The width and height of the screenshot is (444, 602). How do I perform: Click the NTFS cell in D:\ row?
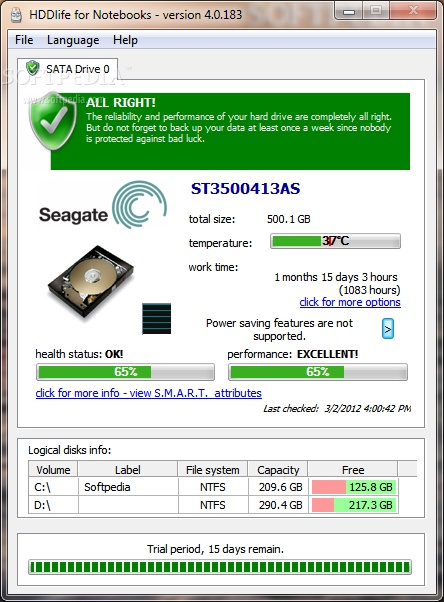212,504
